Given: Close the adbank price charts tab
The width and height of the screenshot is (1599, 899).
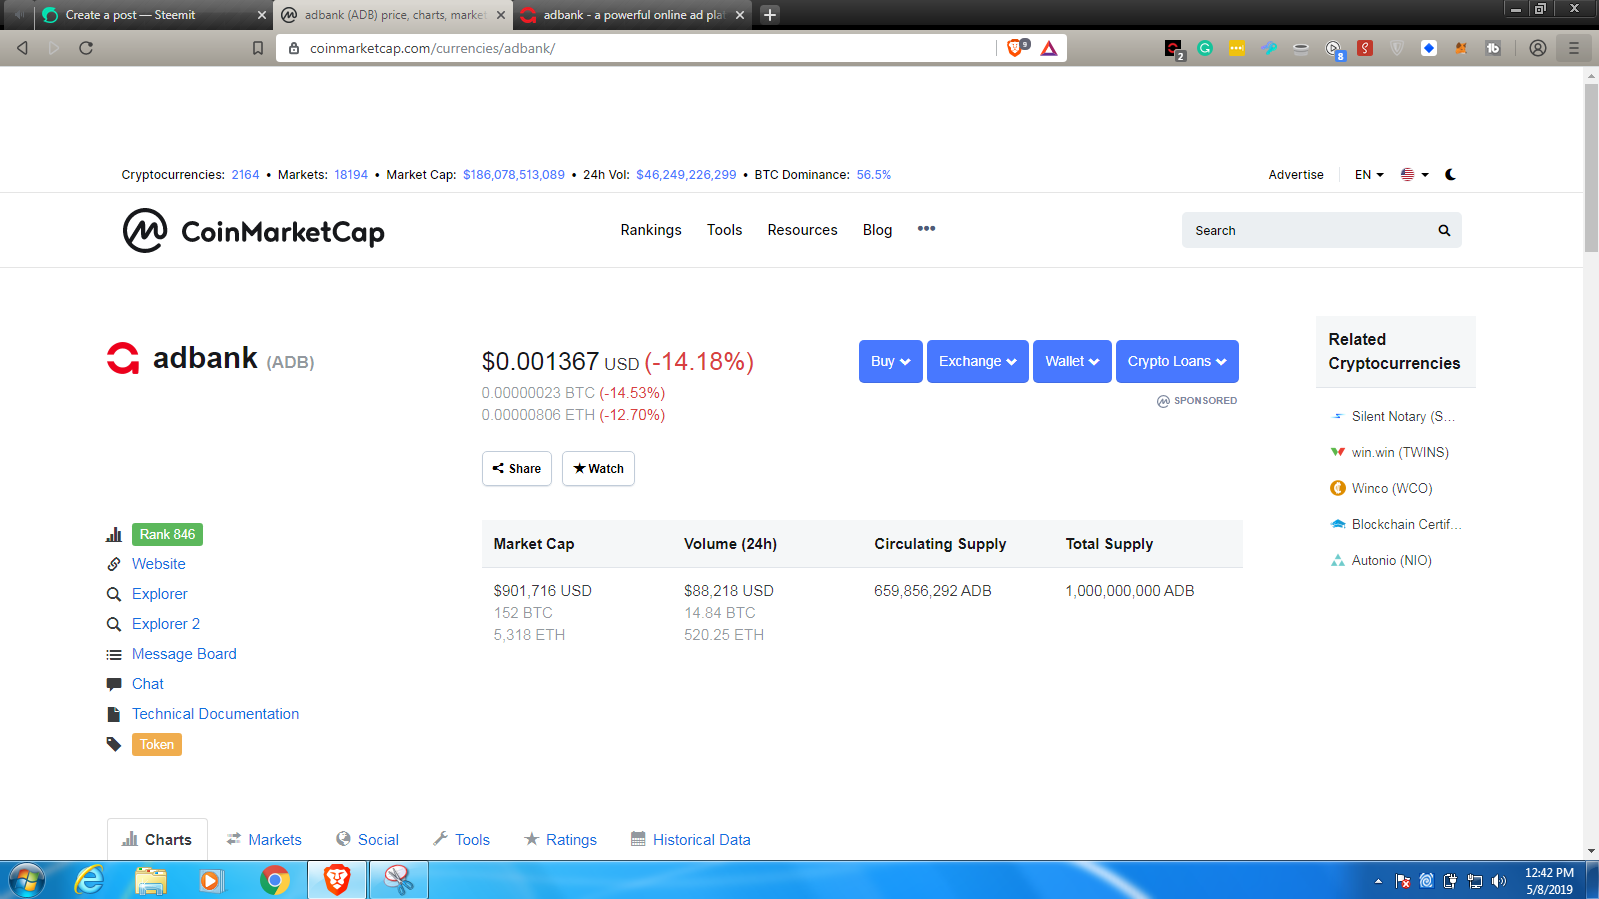Looking at the screenshot, I should 501,15.
